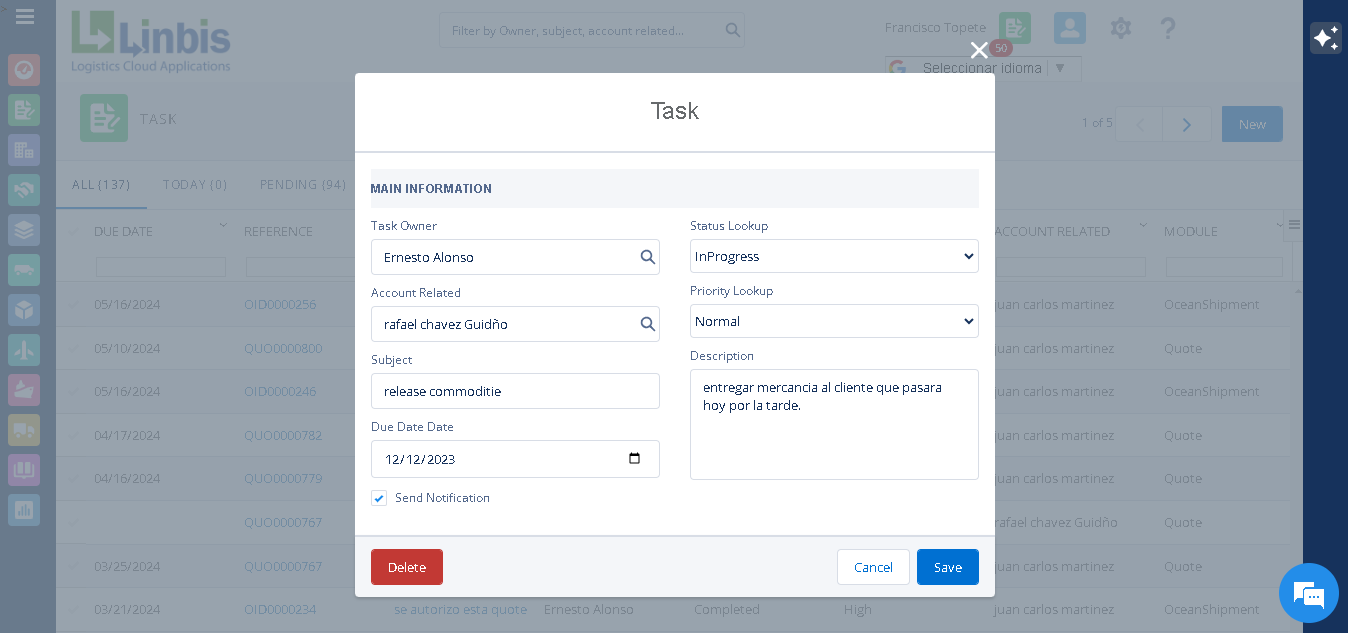Switch to the TODAY (0) tab
The height and width of the screenshot is (633, 1348).
(194, 184)
